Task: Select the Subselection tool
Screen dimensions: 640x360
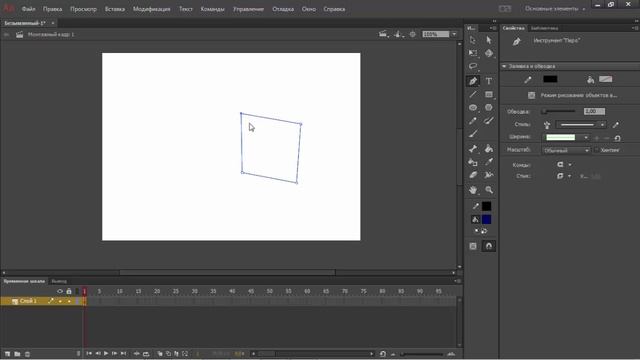Action: click(x=489, y=40)
